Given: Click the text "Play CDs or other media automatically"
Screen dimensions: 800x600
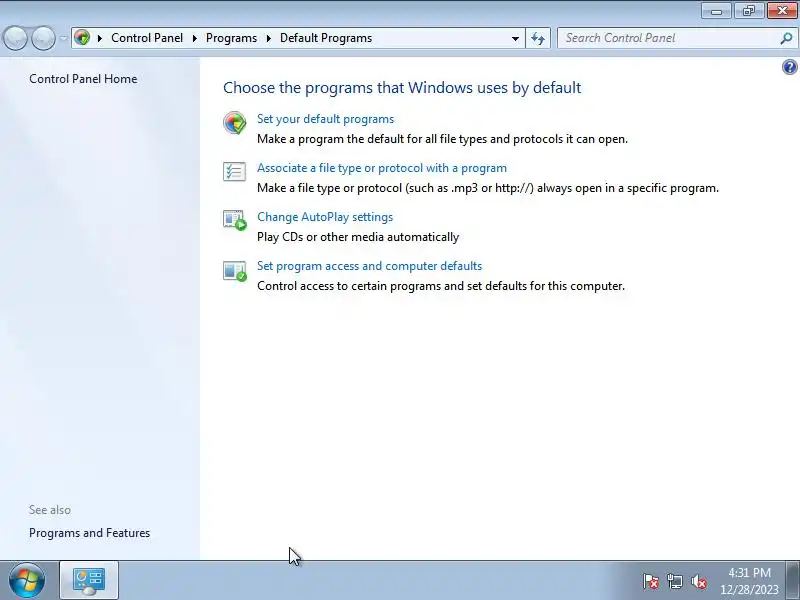Looking at the screenshot, I should click(x=358, y=237).
